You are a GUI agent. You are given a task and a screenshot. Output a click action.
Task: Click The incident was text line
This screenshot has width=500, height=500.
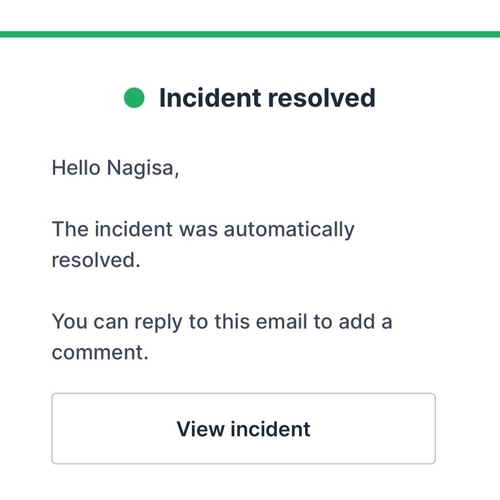click(135, 229)
